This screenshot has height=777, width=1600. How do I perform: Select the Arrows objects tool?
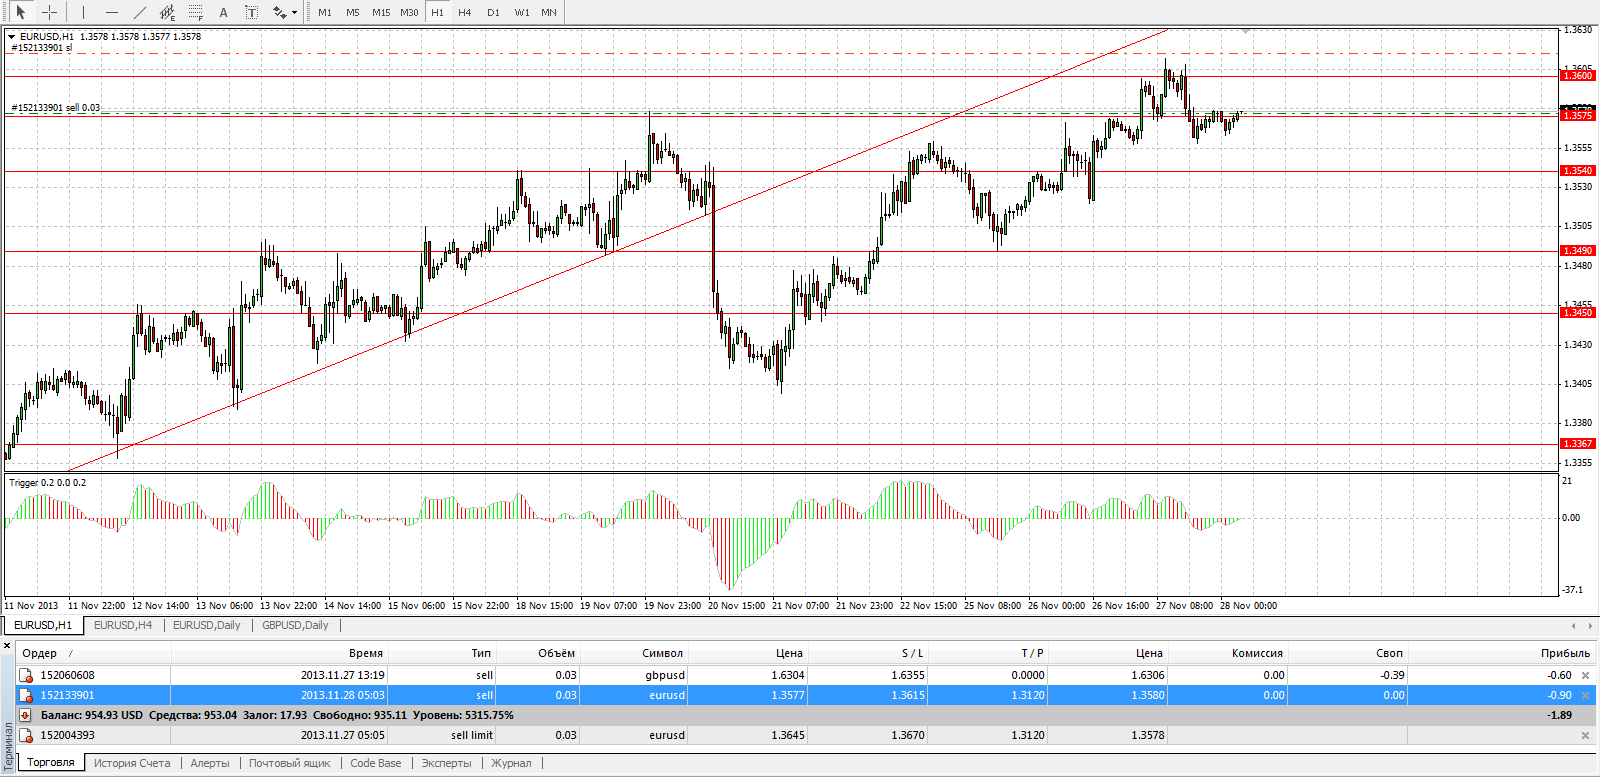(279, 12)
